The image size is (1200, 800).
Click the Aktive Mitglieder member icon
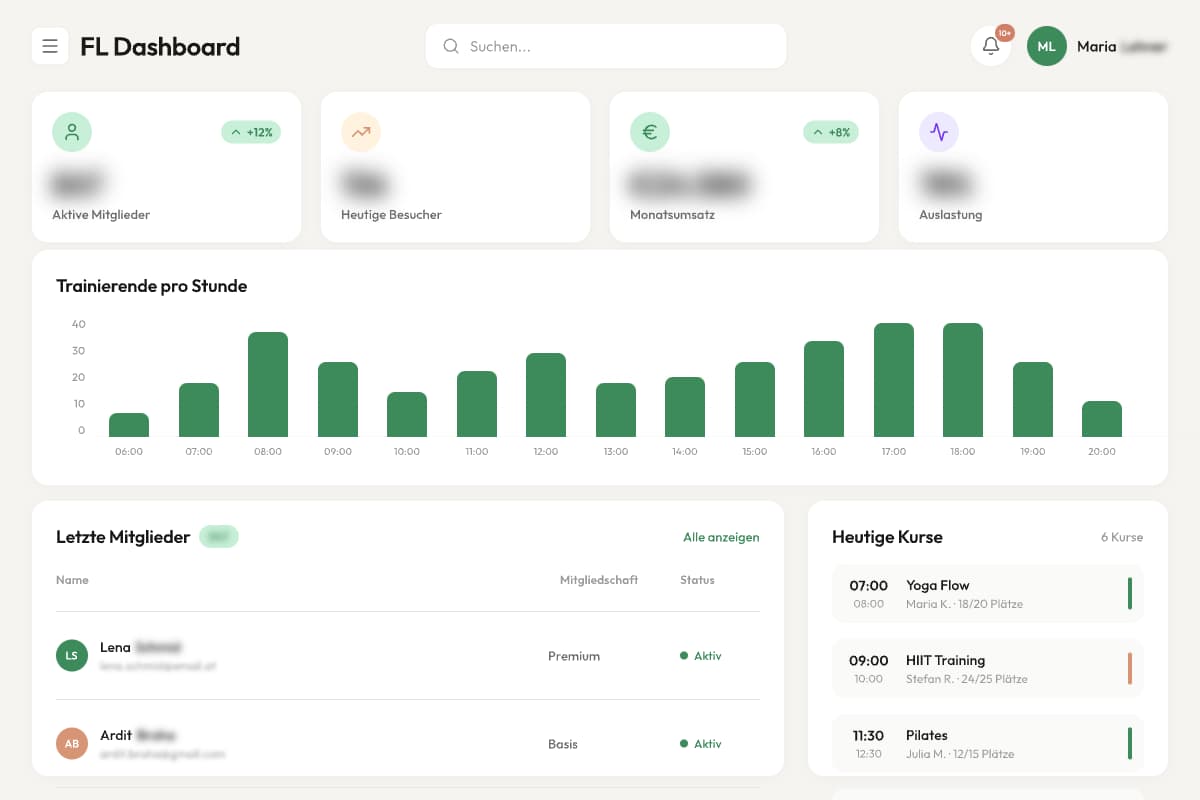click(71, 131)
